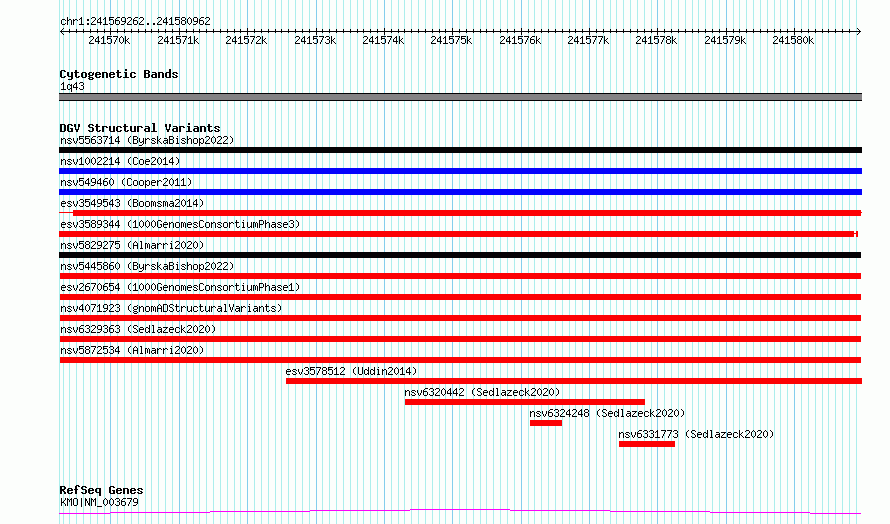Open nsv5872534 (Almarri2020) label
Image resolution: width=890 pixels, height=524 pixels.
coord(132,350)
